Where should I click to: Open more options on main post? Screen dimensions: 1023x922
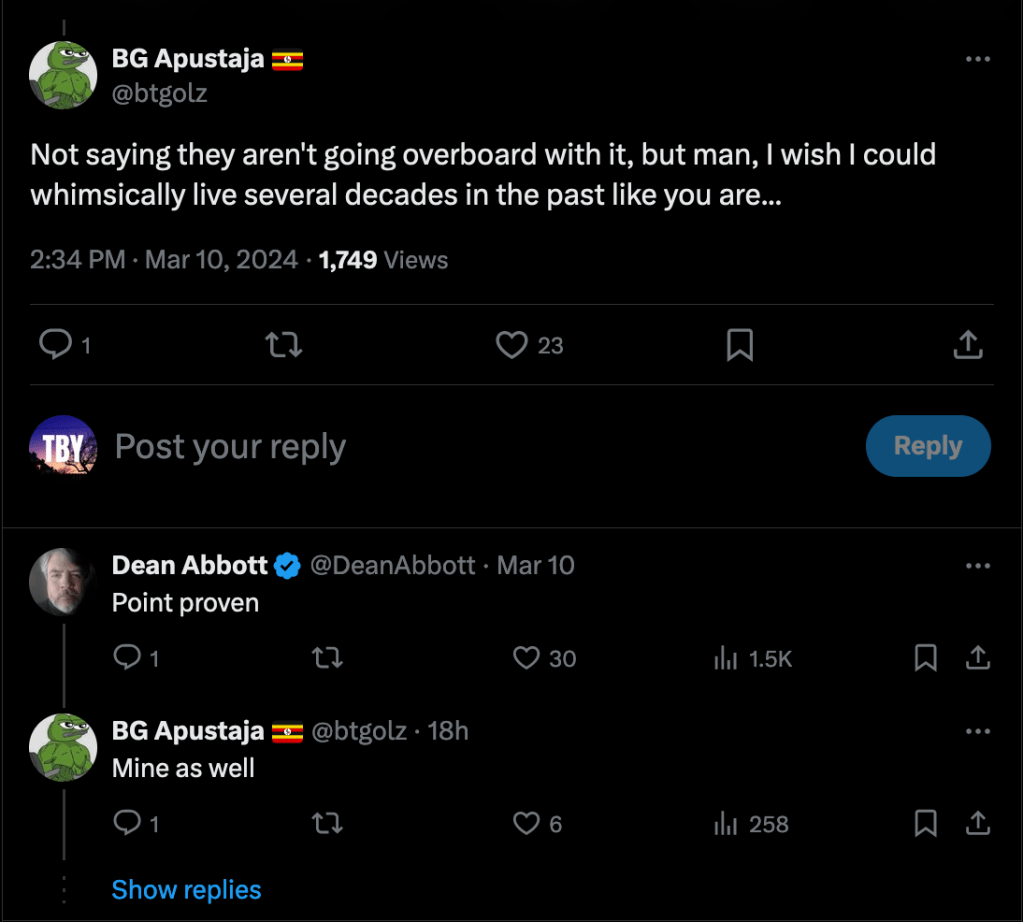pos(977,59)
